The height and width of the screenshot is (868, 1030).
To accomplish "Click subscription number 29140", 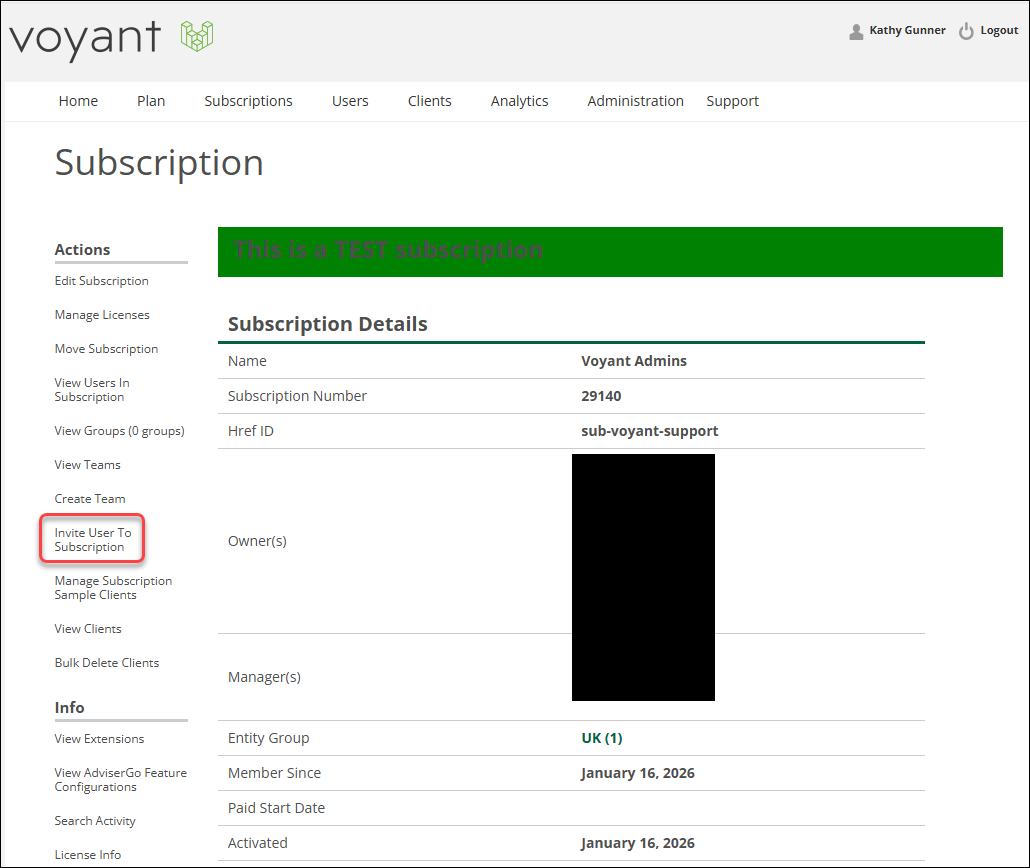I will click(x=601, y=396).
